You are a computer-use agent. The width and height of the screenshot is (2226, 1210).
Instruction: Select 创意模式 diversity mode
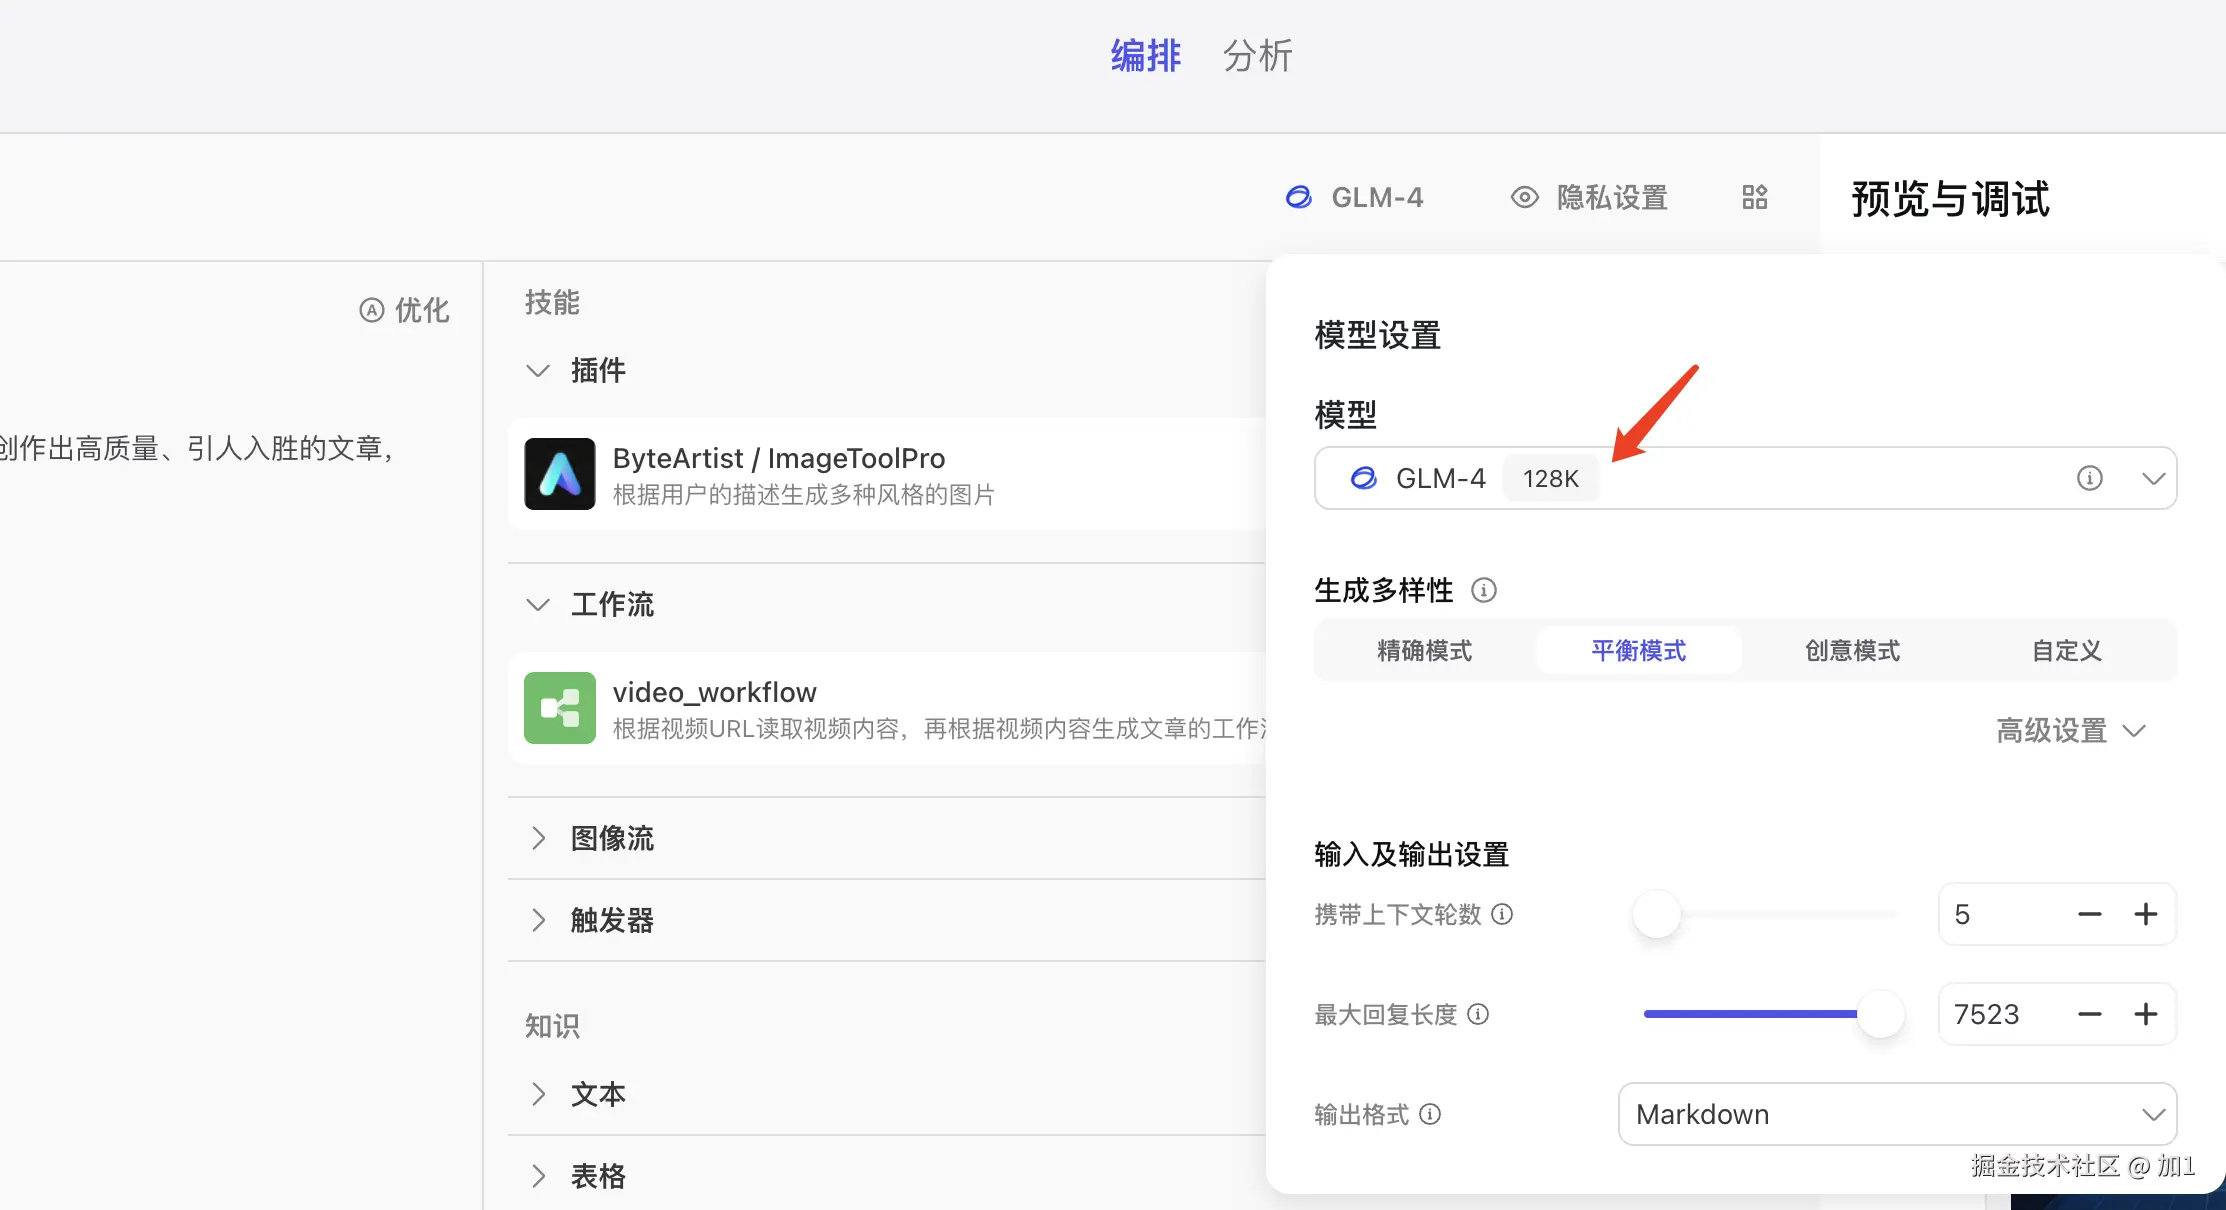(1852, 651)
